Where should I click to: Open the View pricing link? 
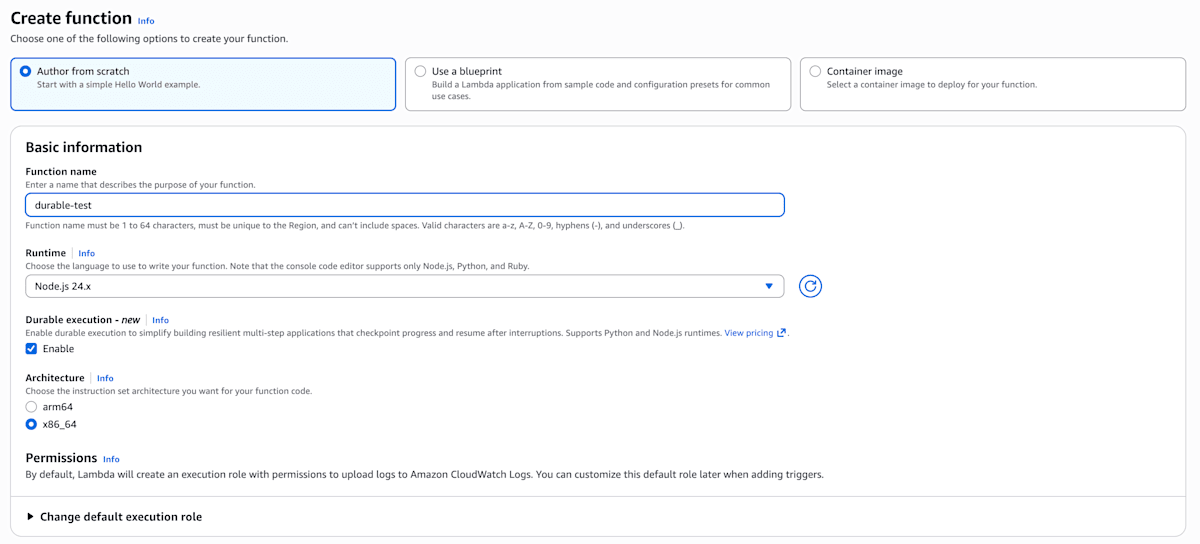click(748, 333)
